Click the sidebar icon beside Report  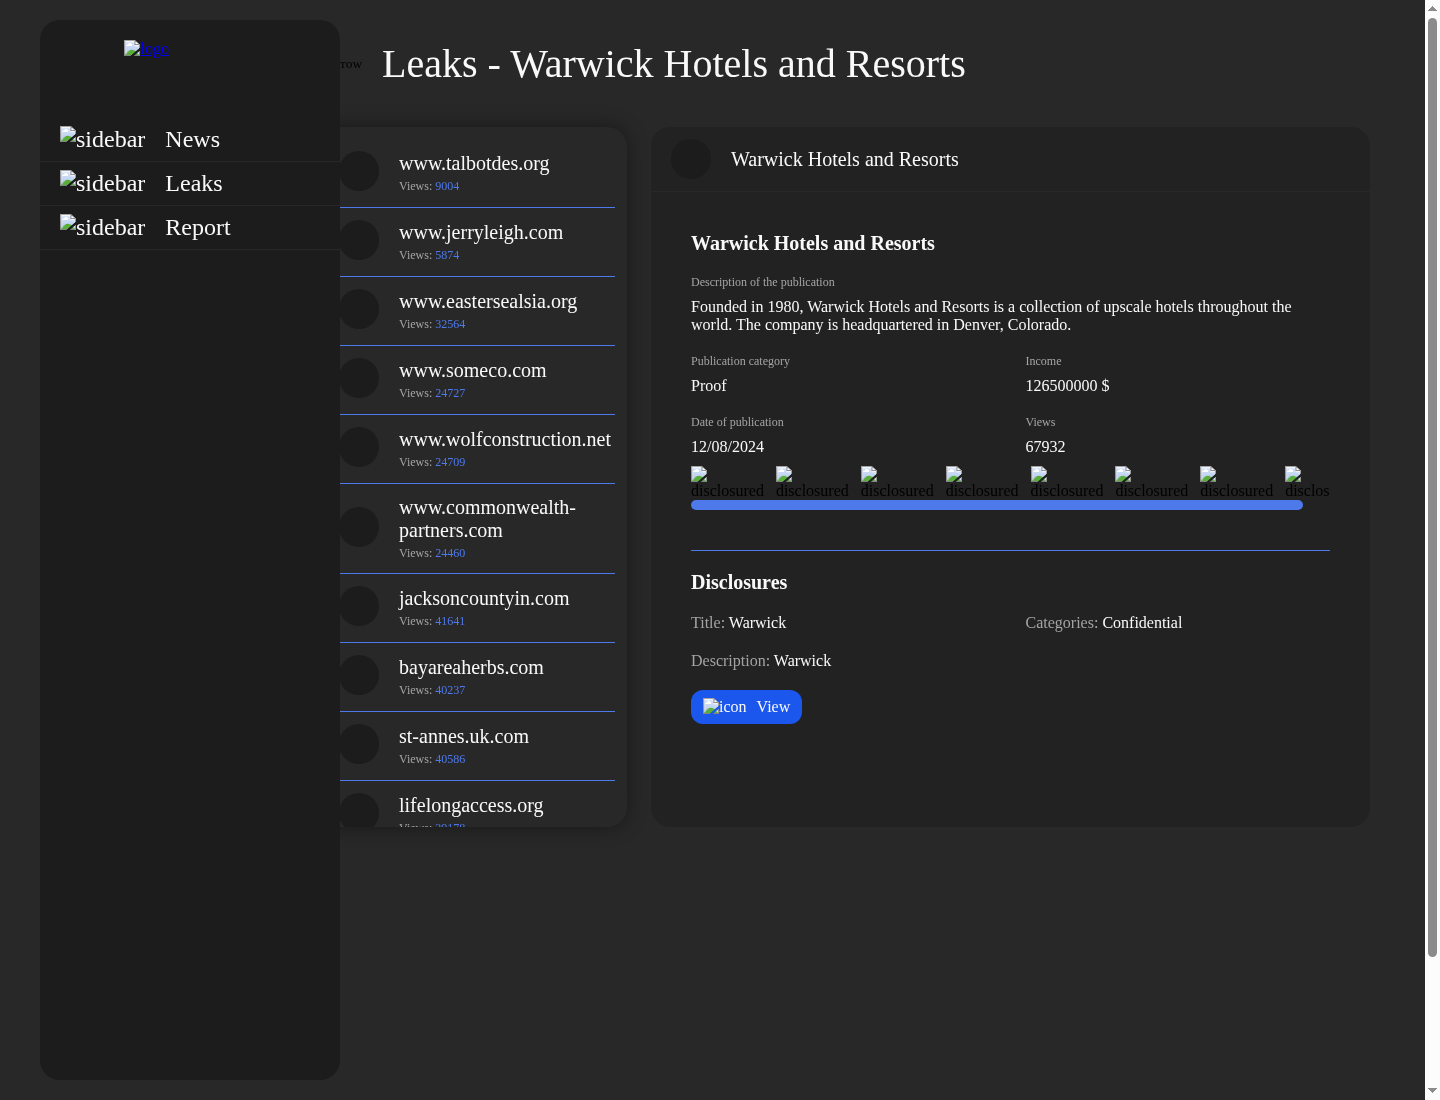click(103, 227)
